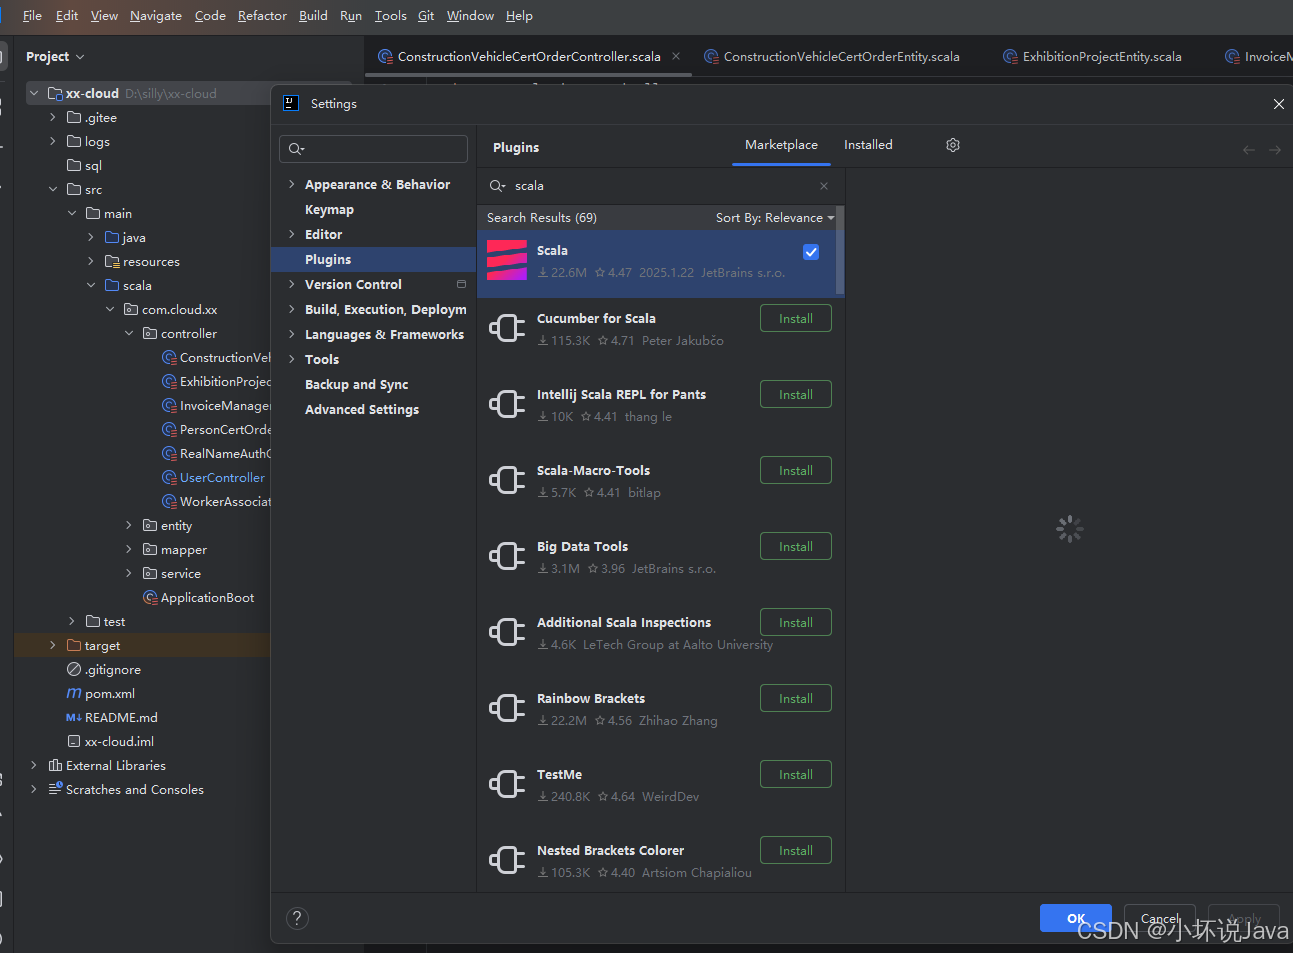Click the pom.xml Maven file icon
This screenshot has height=953, width=1293.
pyautogui.click(x=74, y=693)
